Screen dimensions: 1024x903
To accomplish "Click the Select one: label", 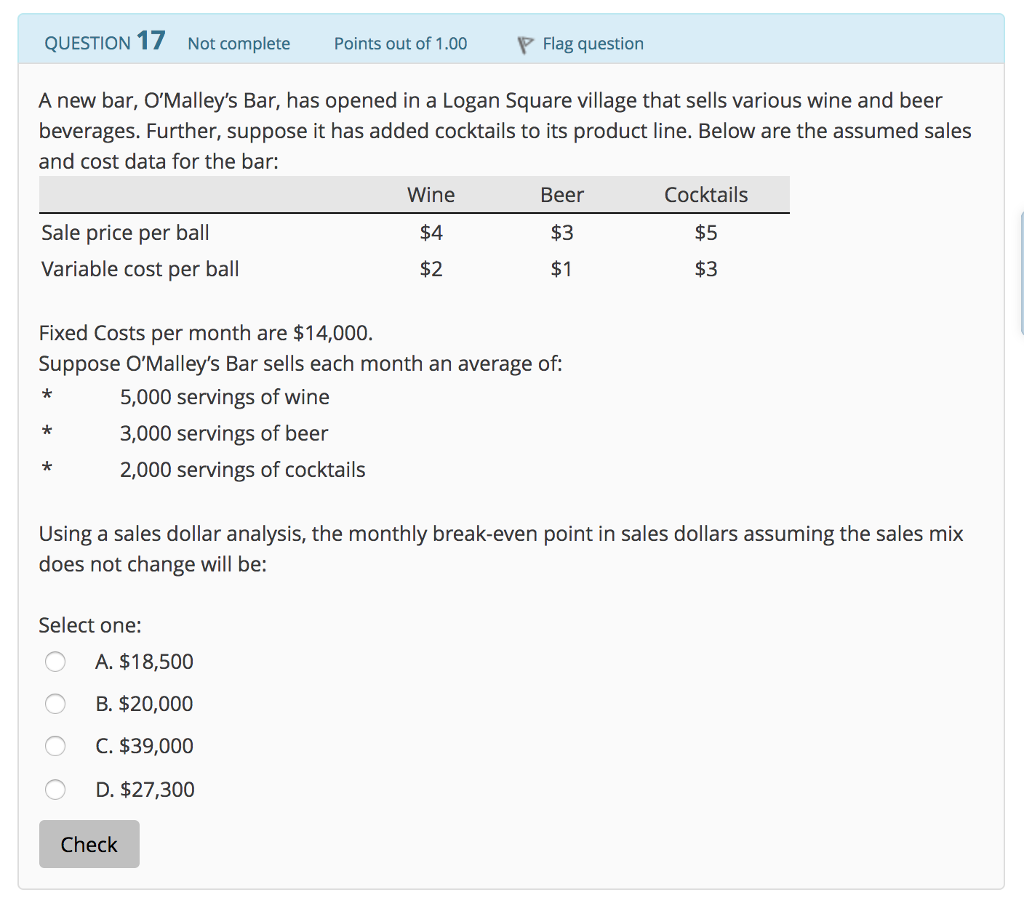I will (x=90, y=626).
